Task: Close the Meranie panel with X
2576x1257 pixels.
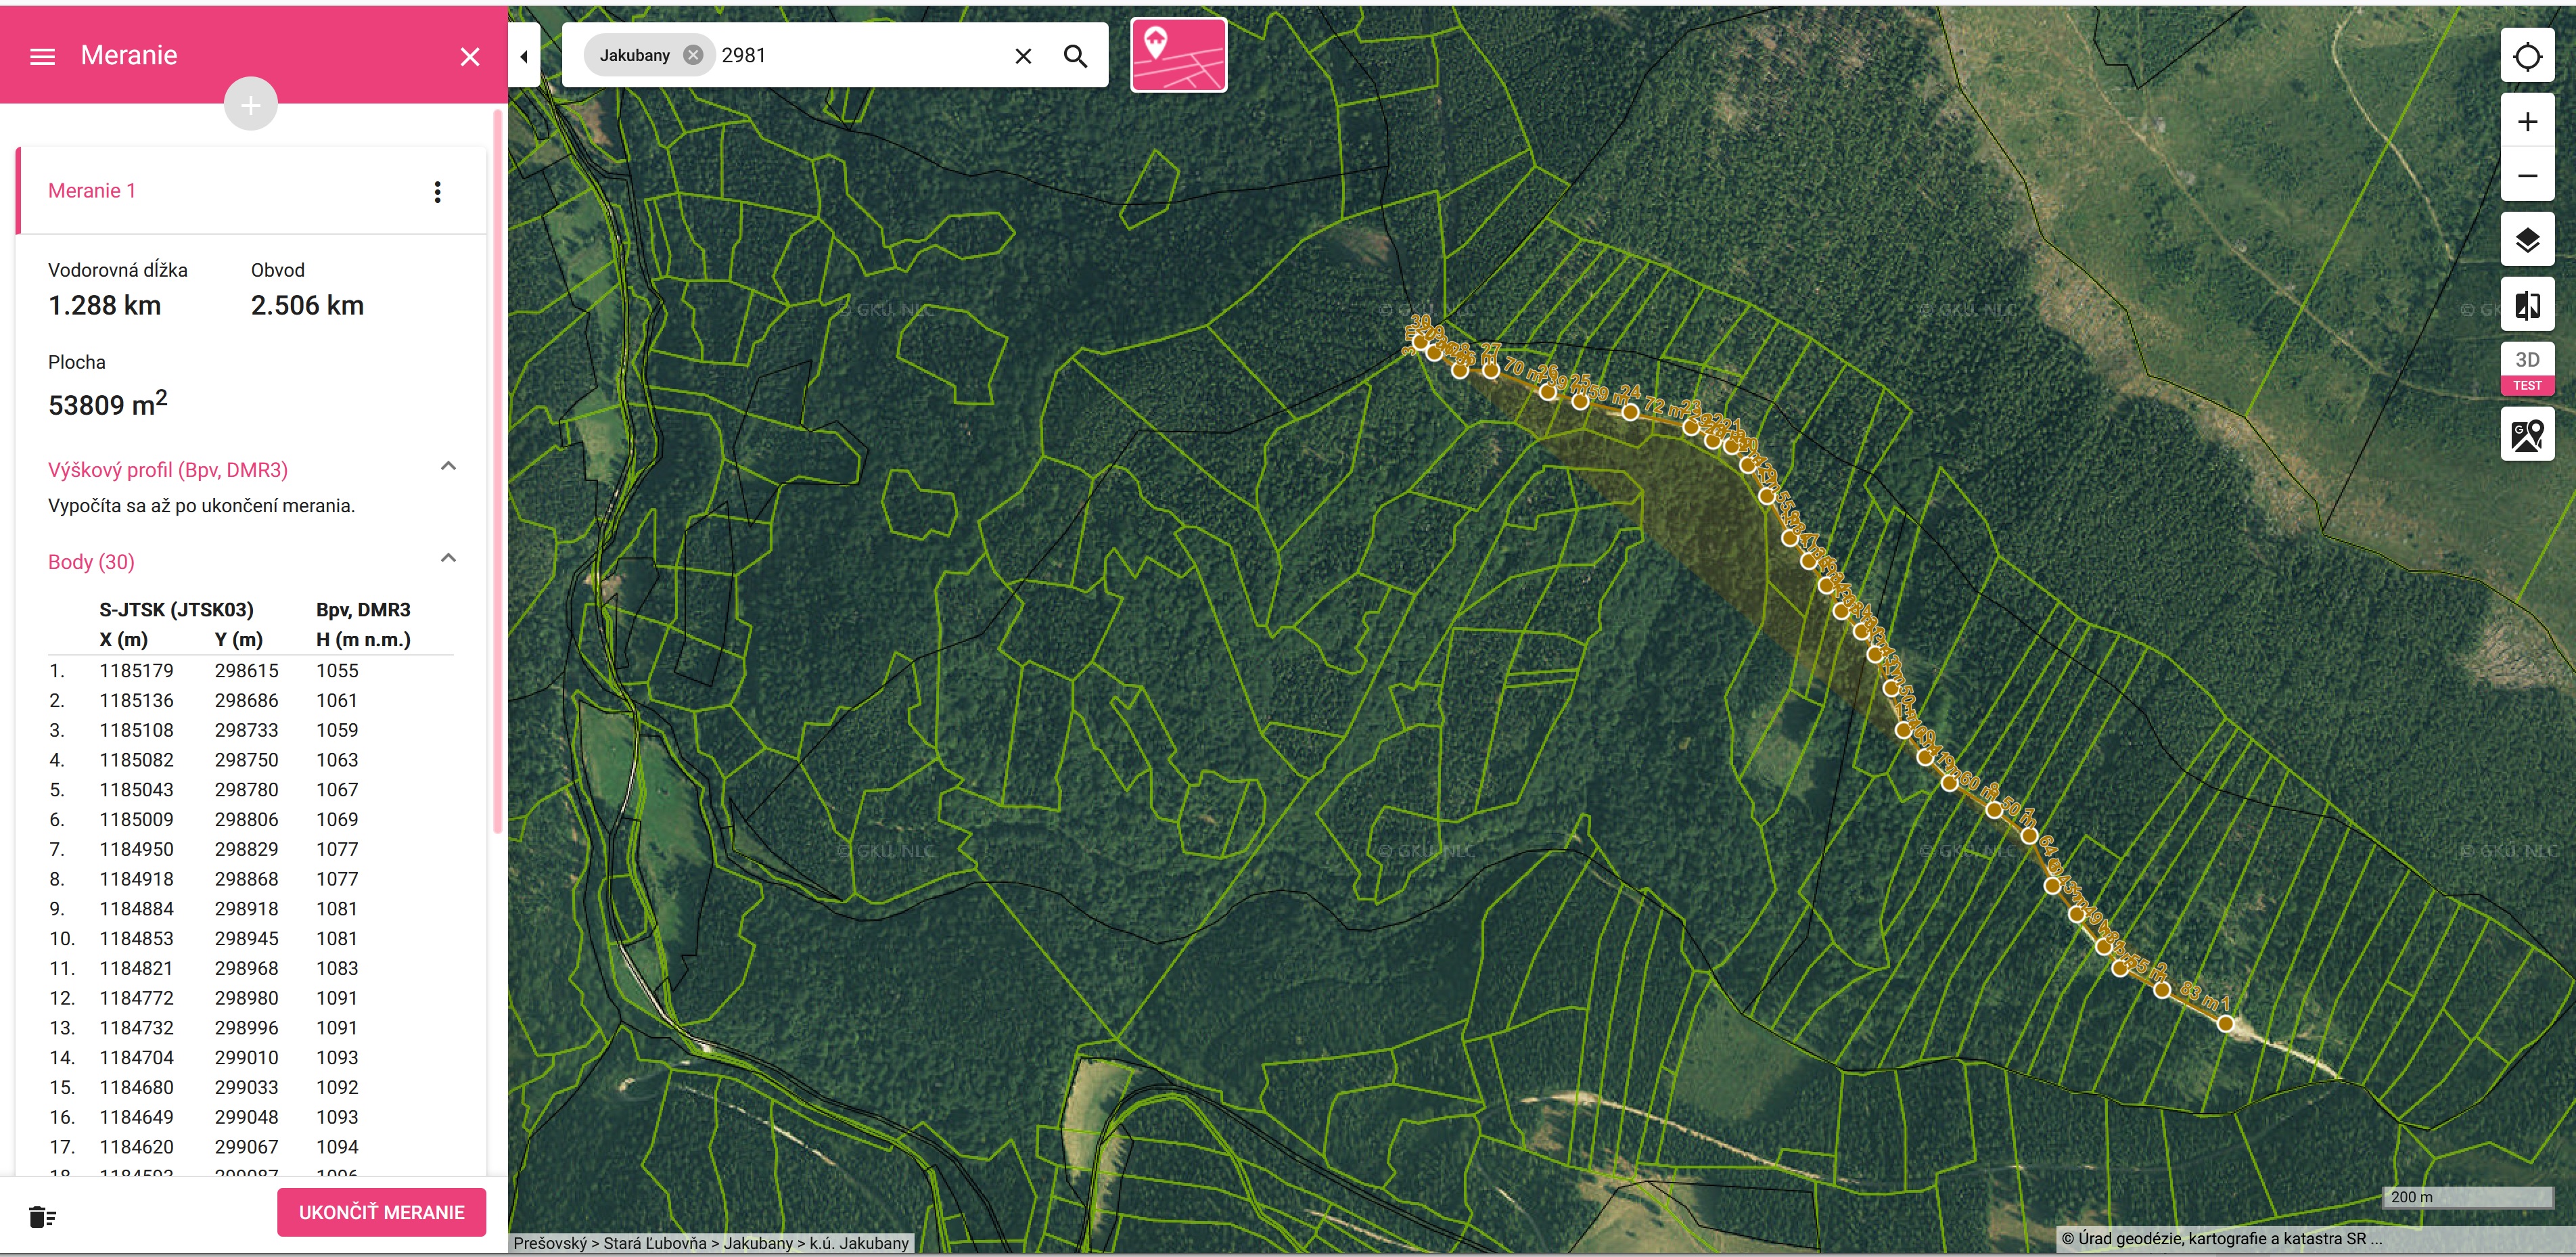Action: (x=469, y=57)
